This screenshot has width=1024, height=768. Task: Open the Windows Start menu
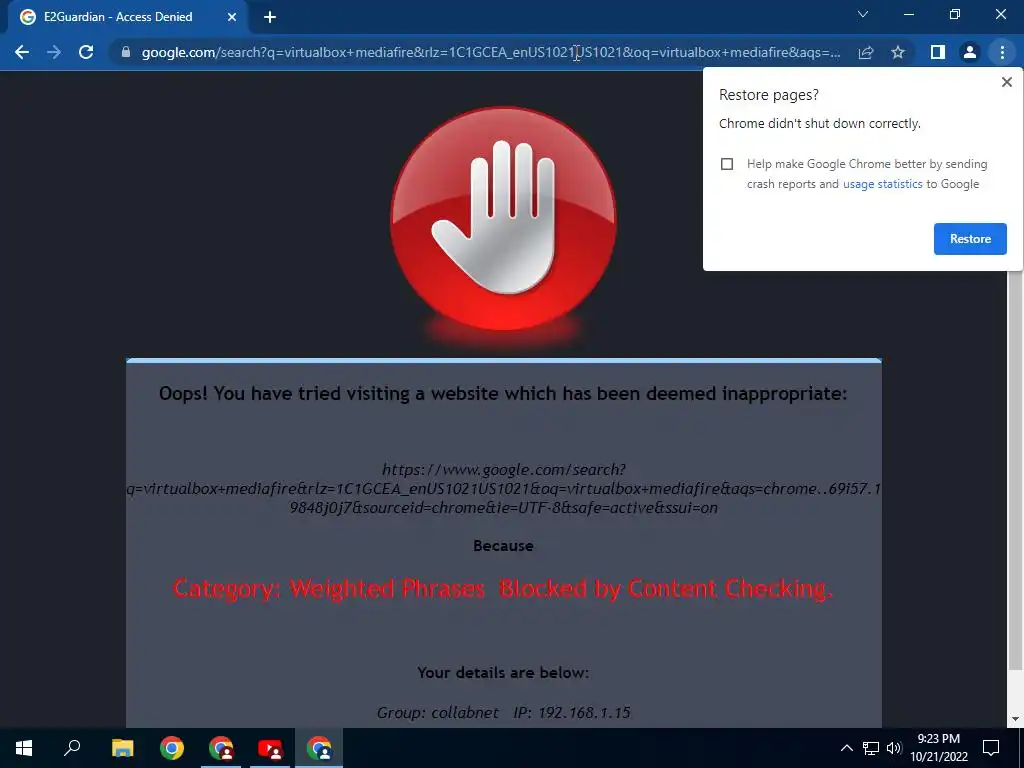(24, 748)
